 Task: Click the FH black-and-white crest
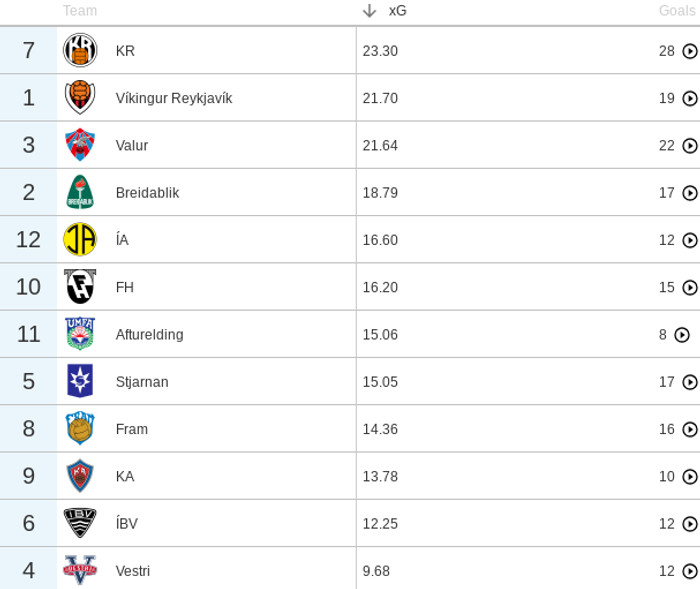pyautogui.click(x=80, y=287)
